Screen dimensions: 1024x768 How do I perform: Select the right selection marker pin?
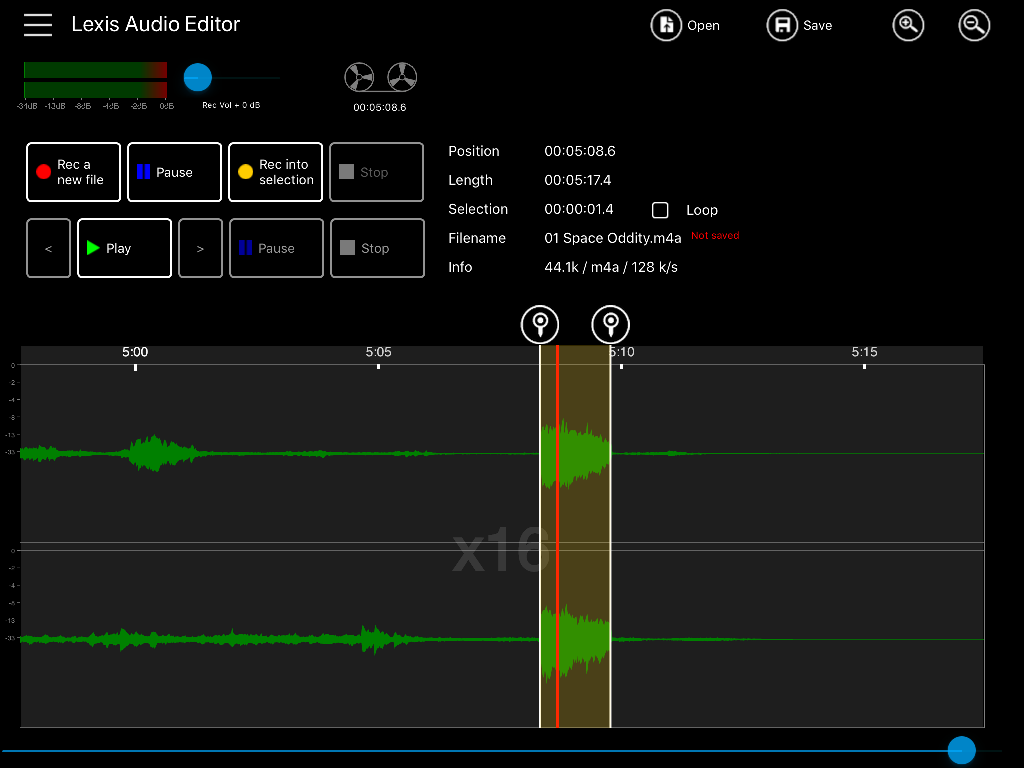(611, 324)
